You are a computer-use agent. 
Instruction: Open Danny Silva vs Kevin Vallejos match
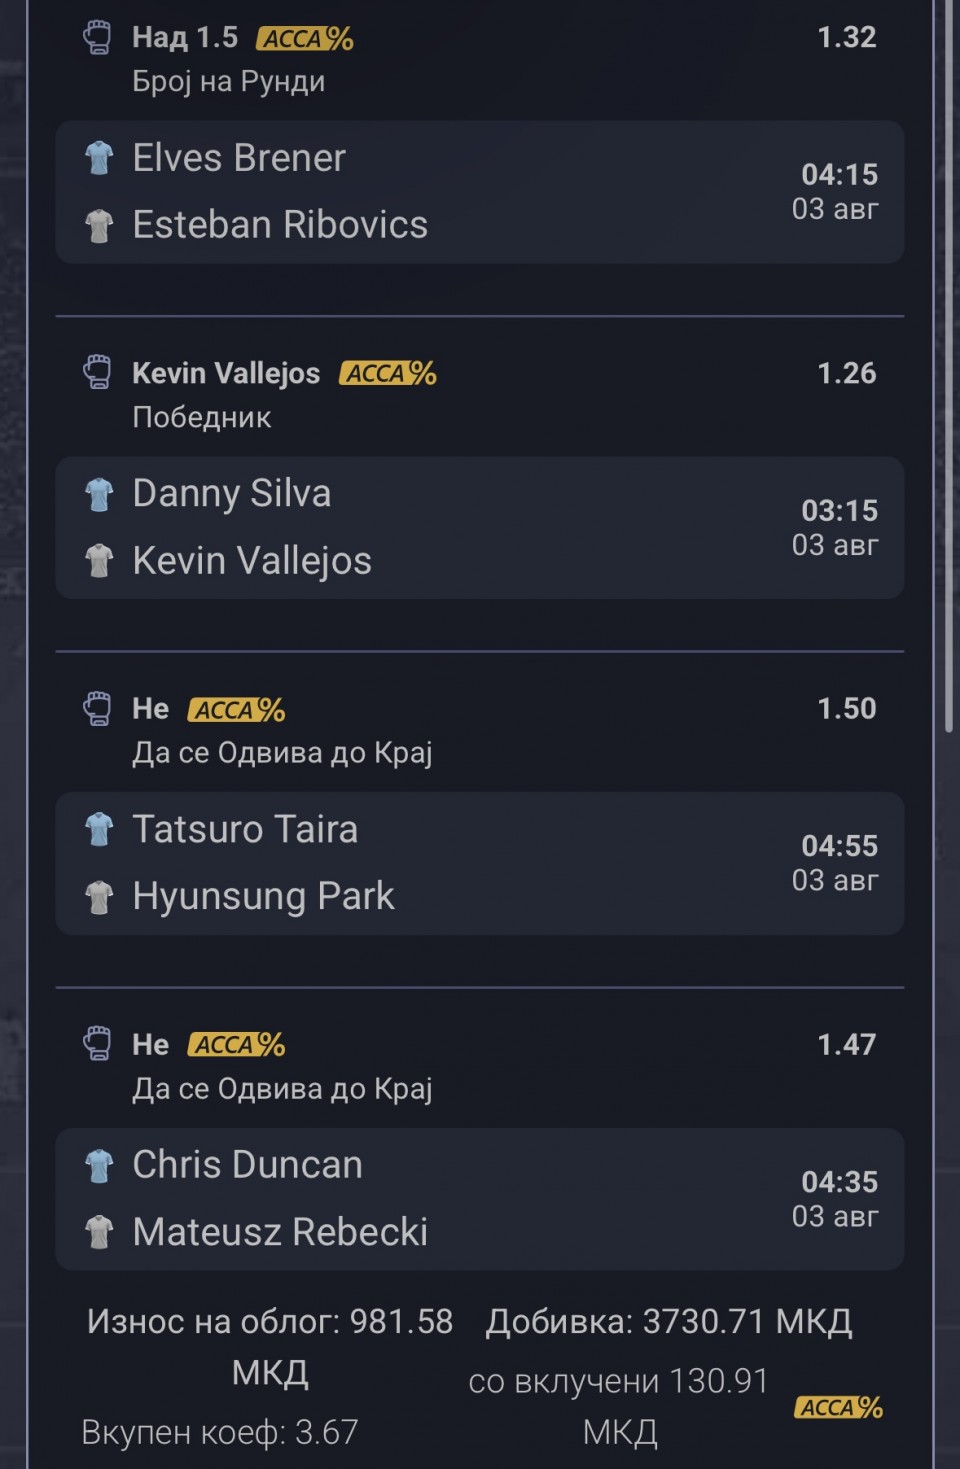tap(480, 528)
